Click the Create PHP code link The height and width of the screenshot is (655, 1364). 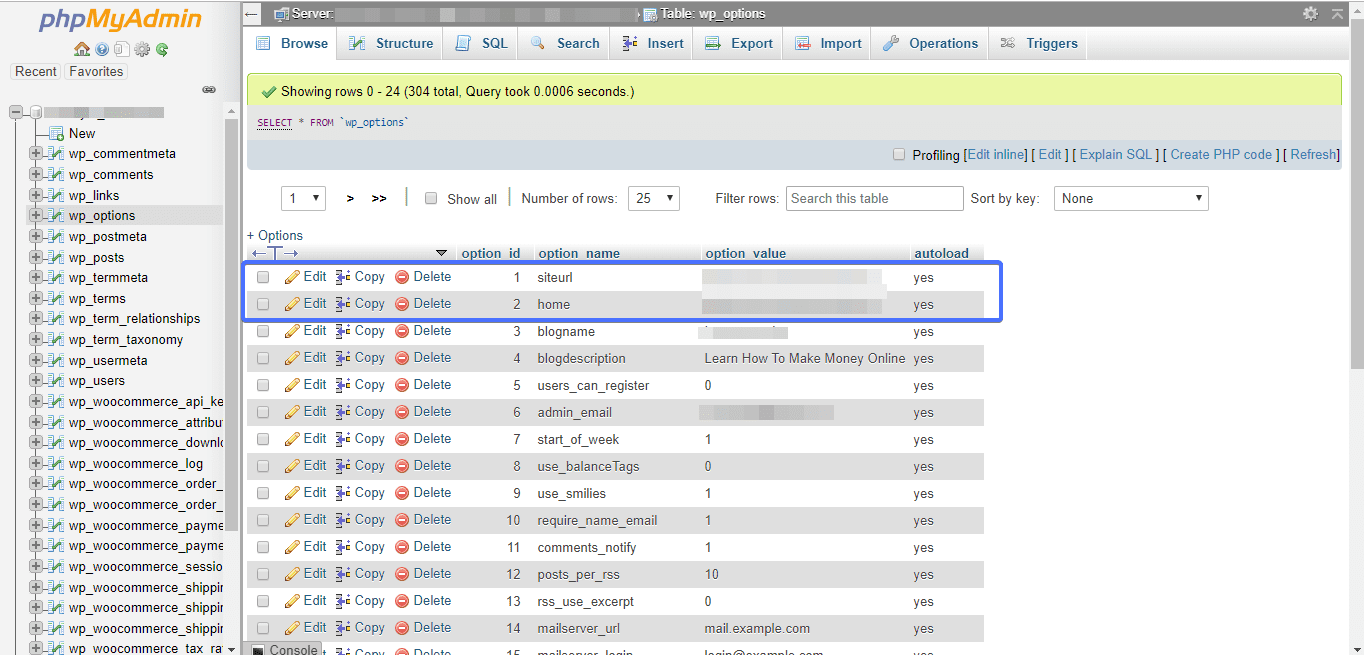[1221, 155]
